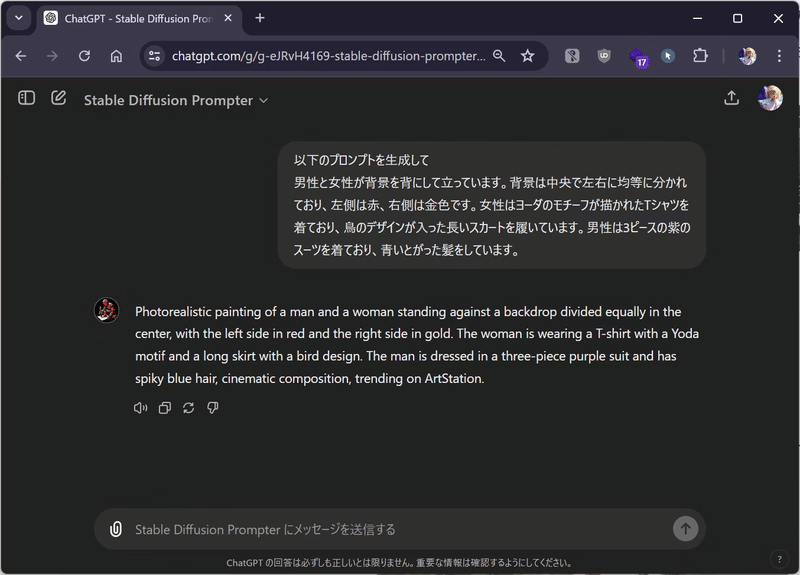Screen dimensions: 800x575
Task: Go back to the previous page
Action: pos(21,56)
